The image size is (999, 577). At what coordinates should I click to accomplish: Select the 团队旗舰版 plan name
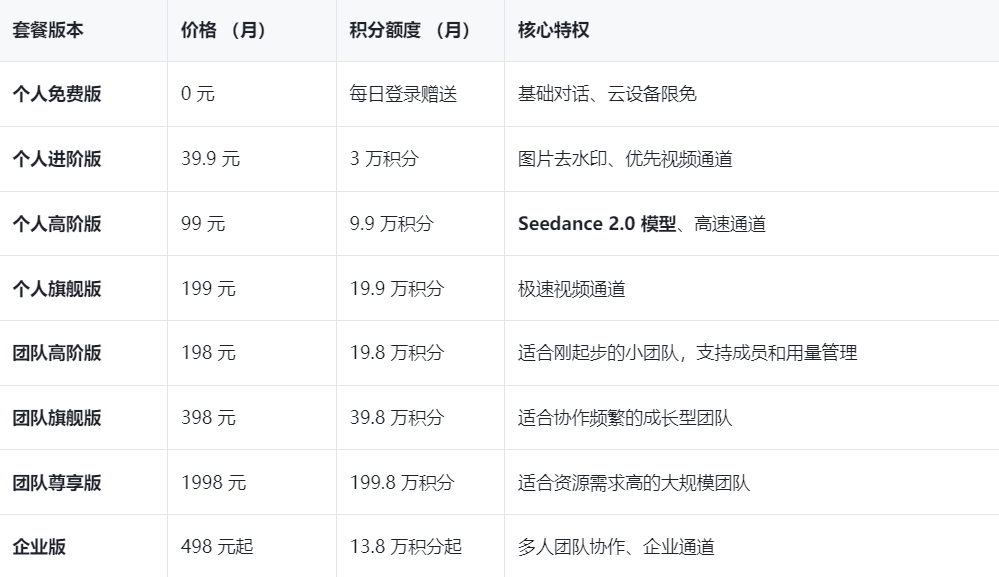point(57,418)
